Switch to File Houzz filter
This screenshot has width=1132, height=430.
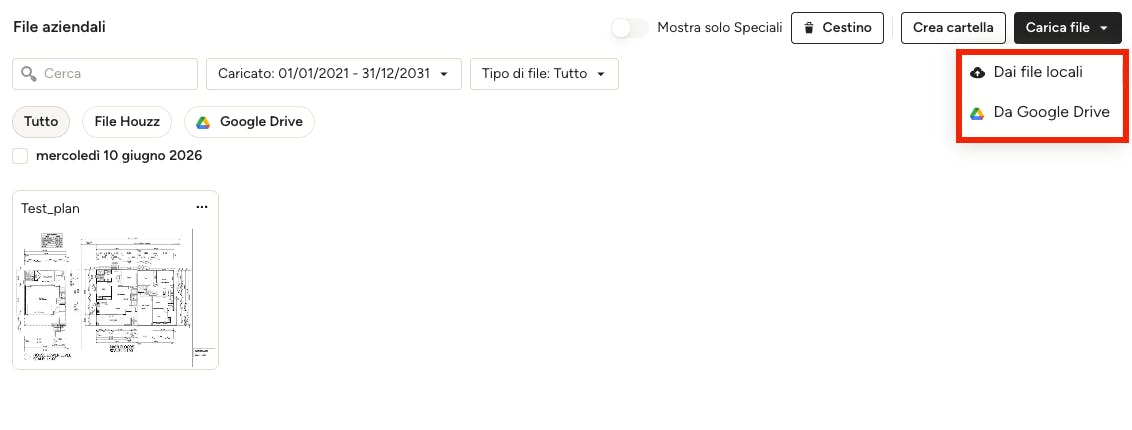(x=127, y=122)
